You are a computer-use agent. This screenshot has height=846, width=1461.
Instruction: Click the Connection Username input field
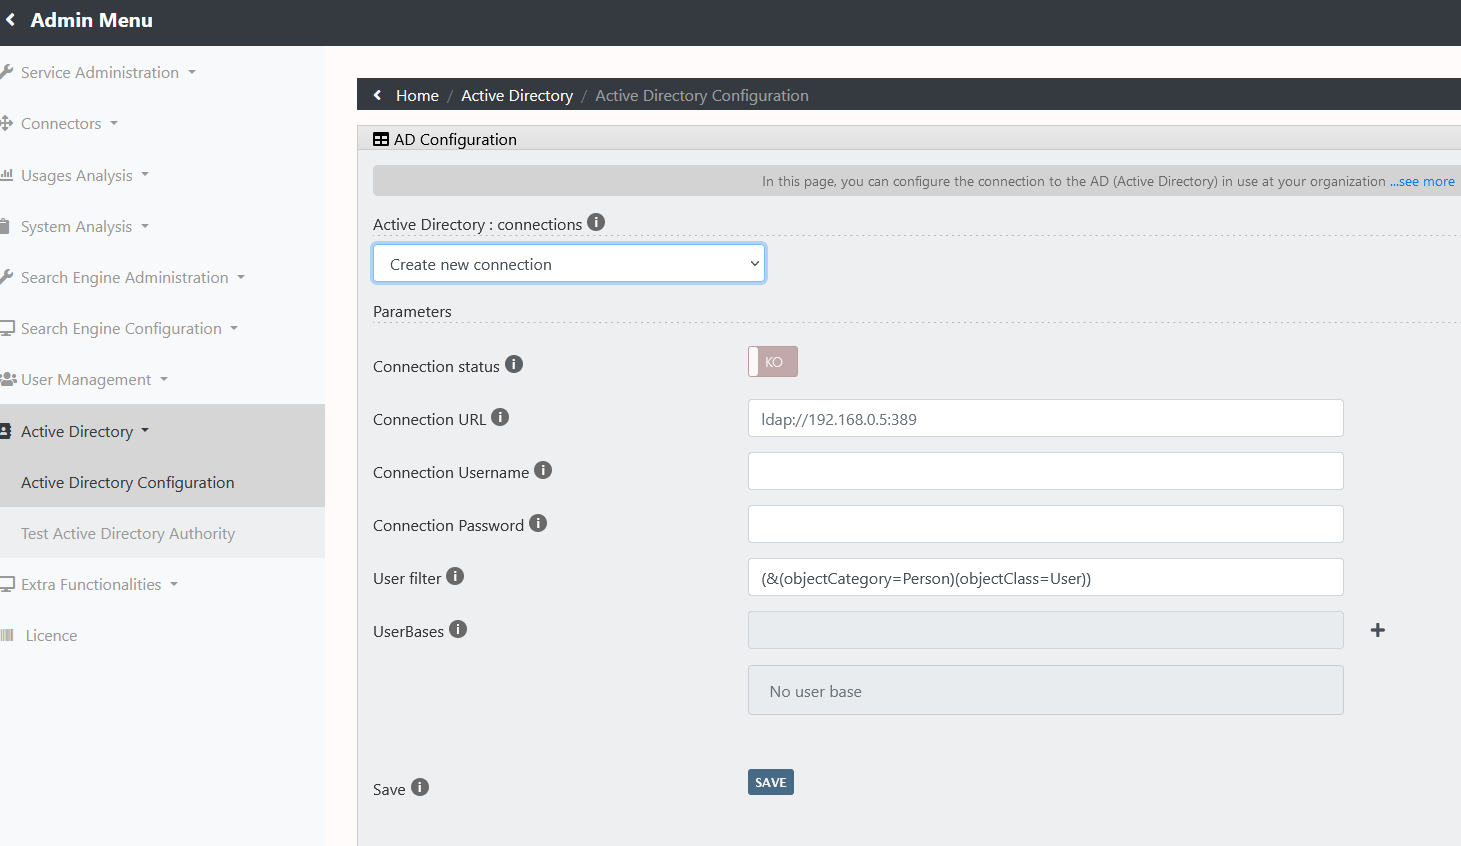coord(1045,471)
